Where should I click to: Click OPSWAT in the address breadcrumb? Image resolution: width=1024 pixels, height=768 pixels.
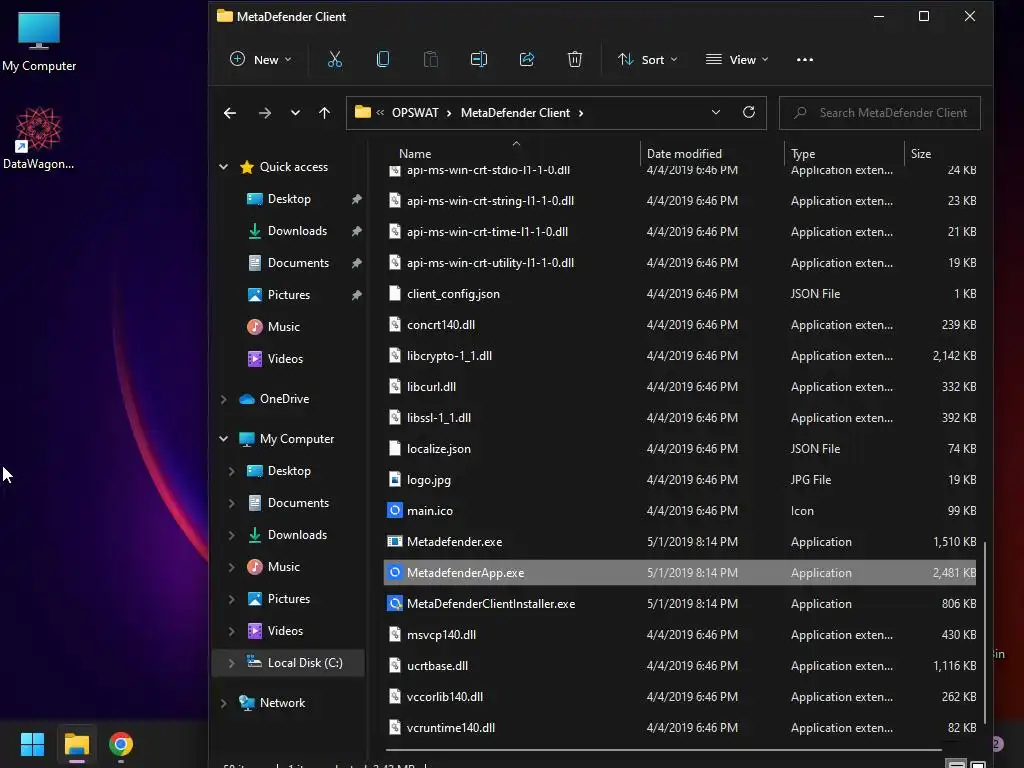click(x=415, y=112)
